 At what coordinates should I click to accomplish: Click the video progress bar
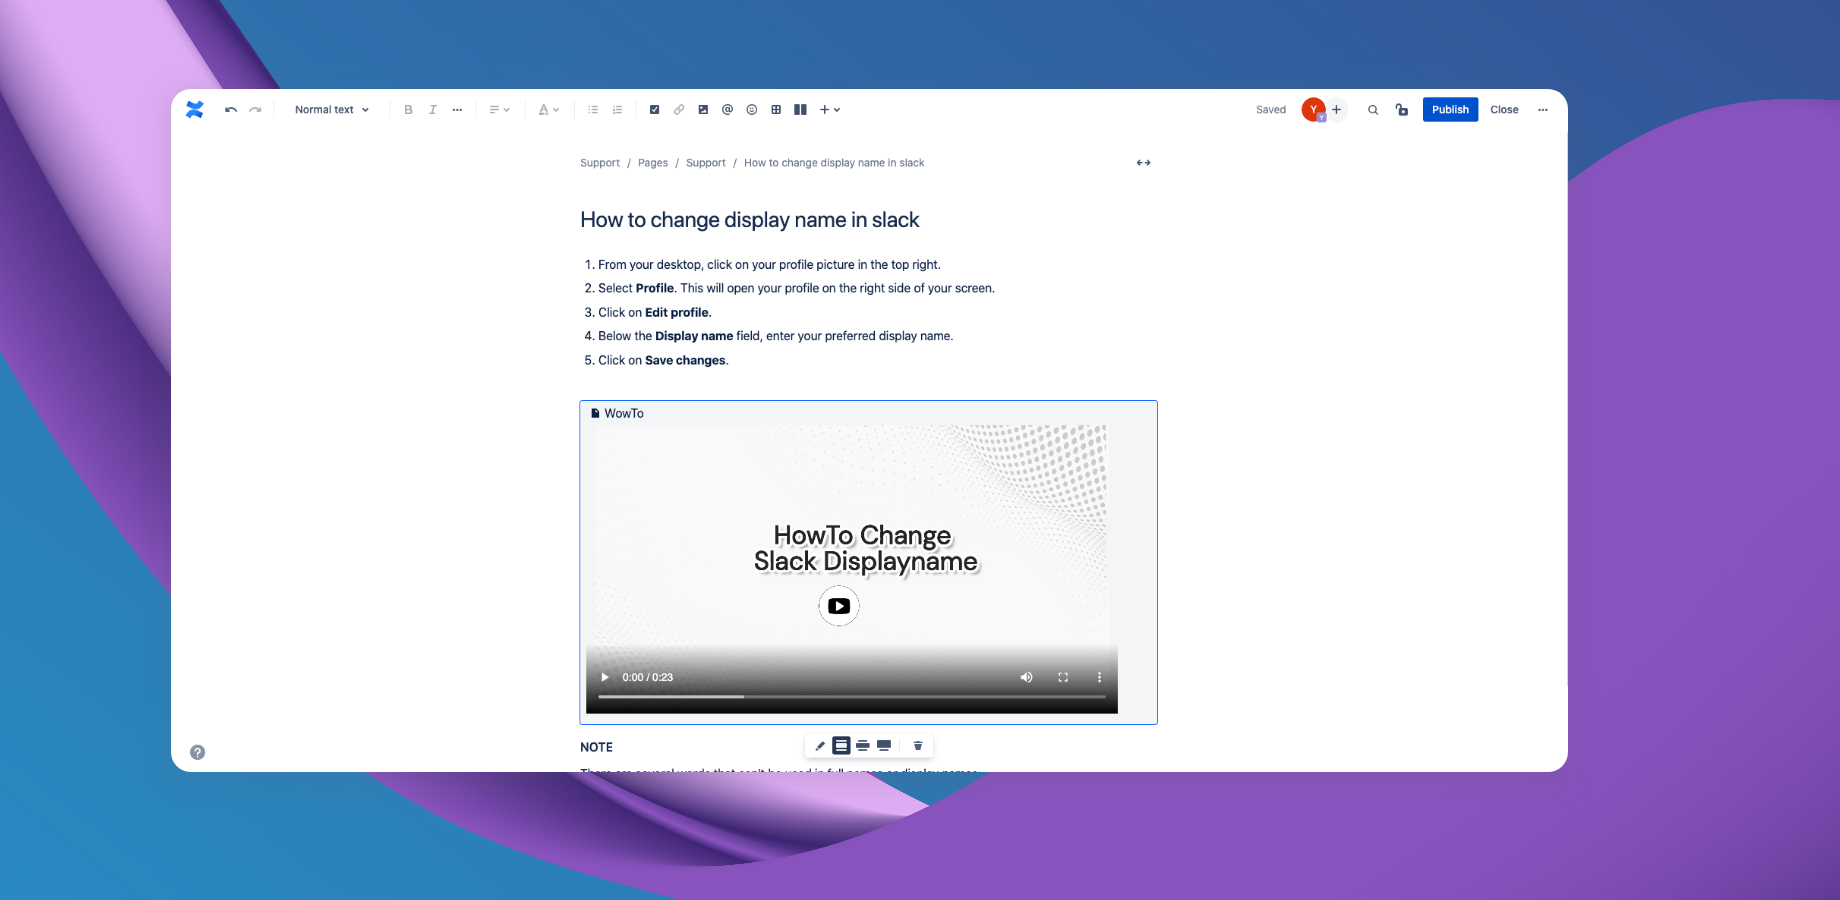tap(852, 696)
